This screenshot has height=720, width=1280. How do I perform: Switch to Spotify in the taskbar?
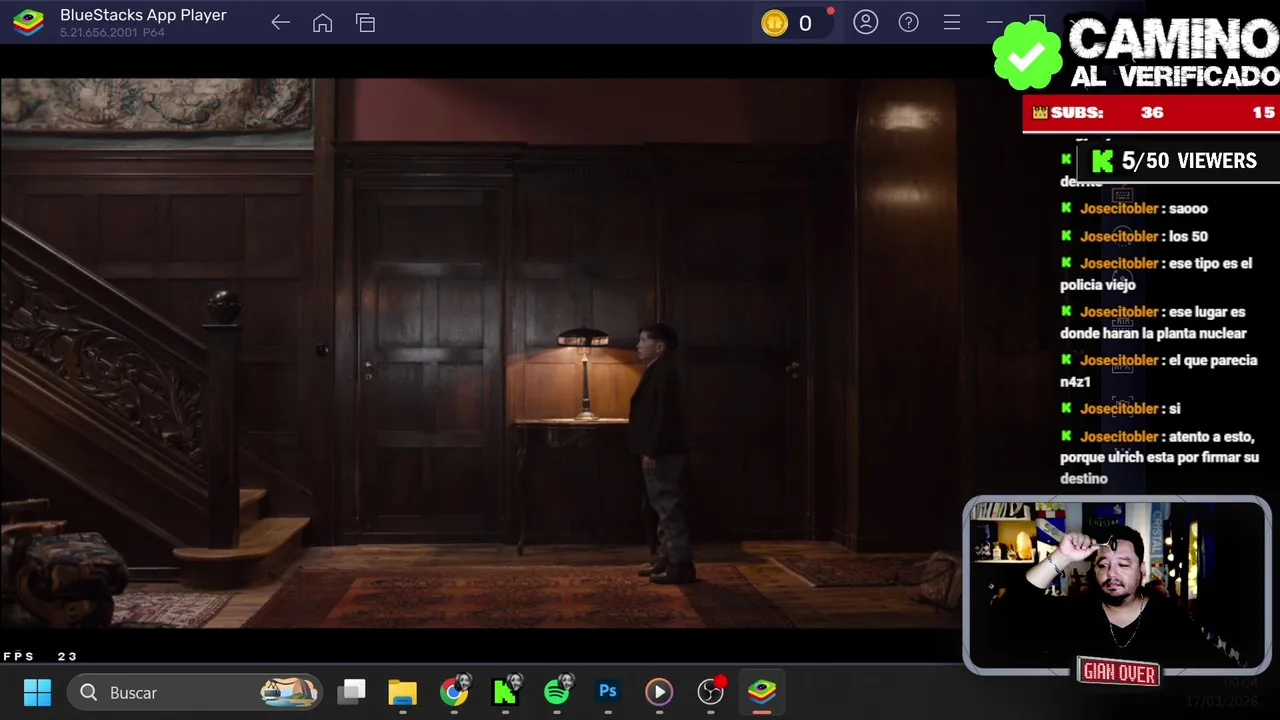557,692
